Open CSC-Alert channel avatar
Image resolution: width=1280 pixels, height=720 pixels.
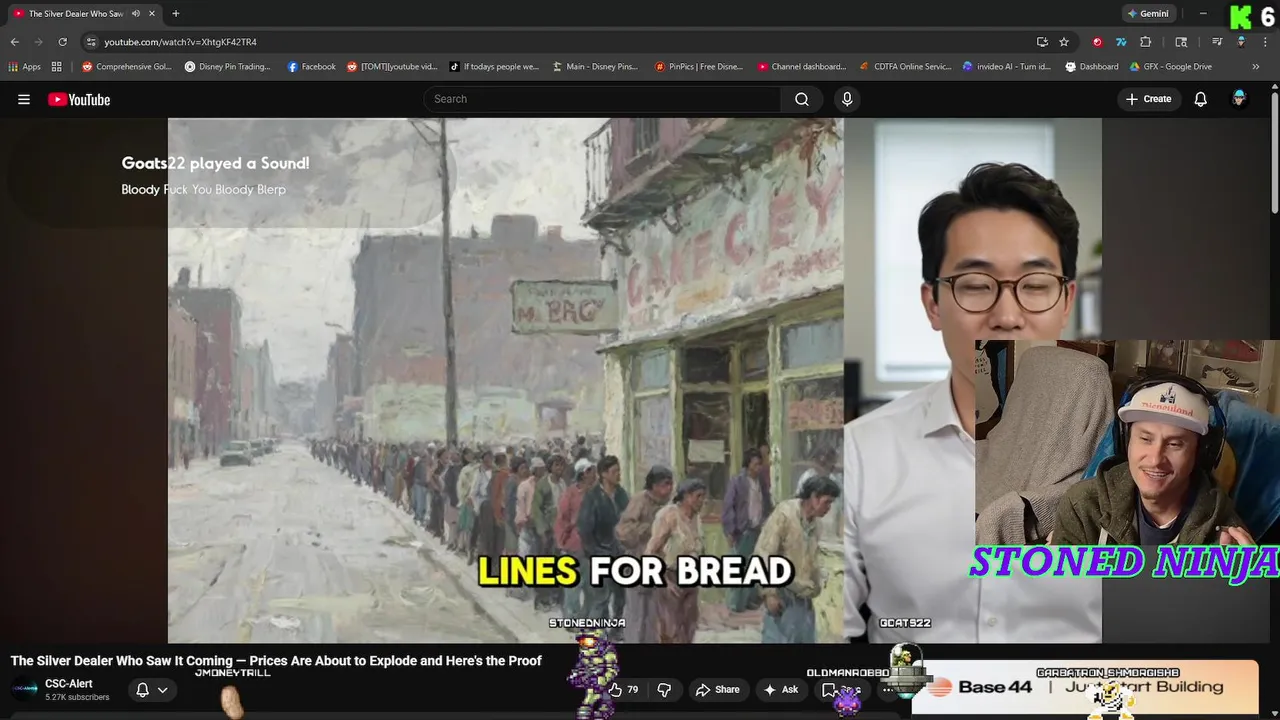click(25, 690)
